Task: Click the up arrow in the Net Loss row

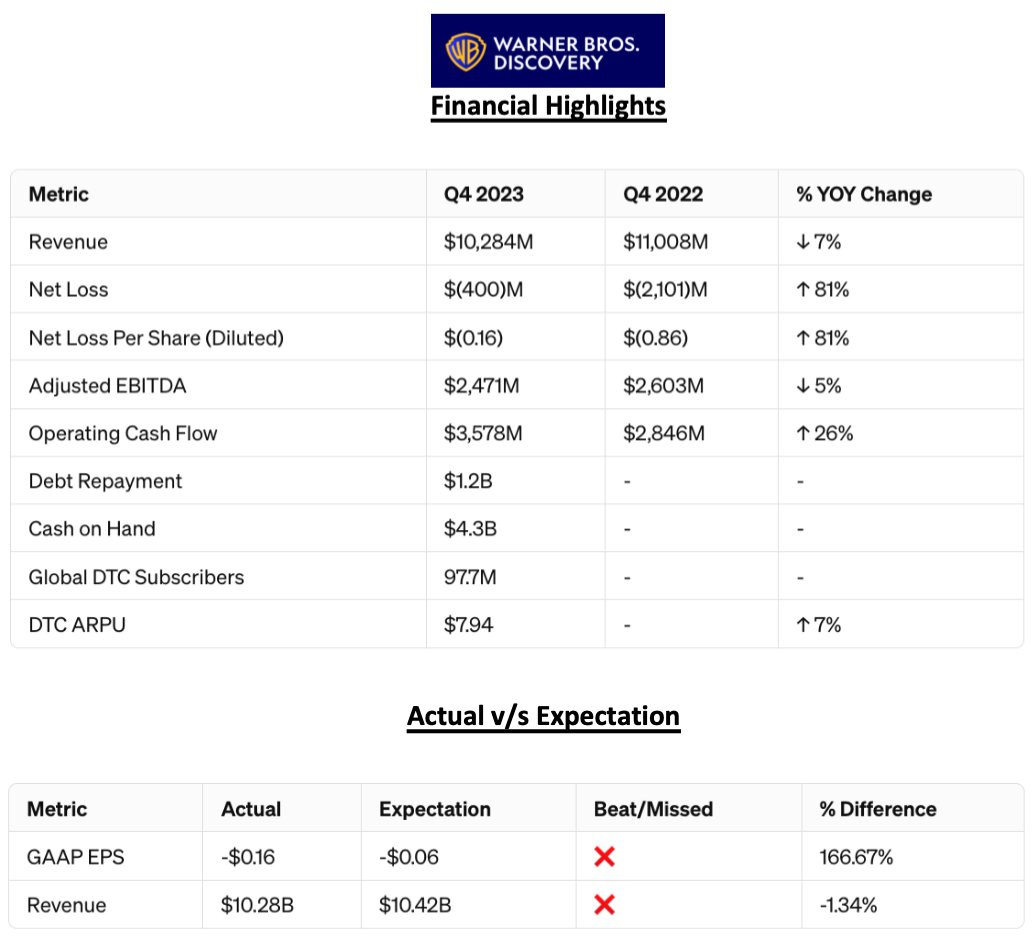Action: pos(803,290)
